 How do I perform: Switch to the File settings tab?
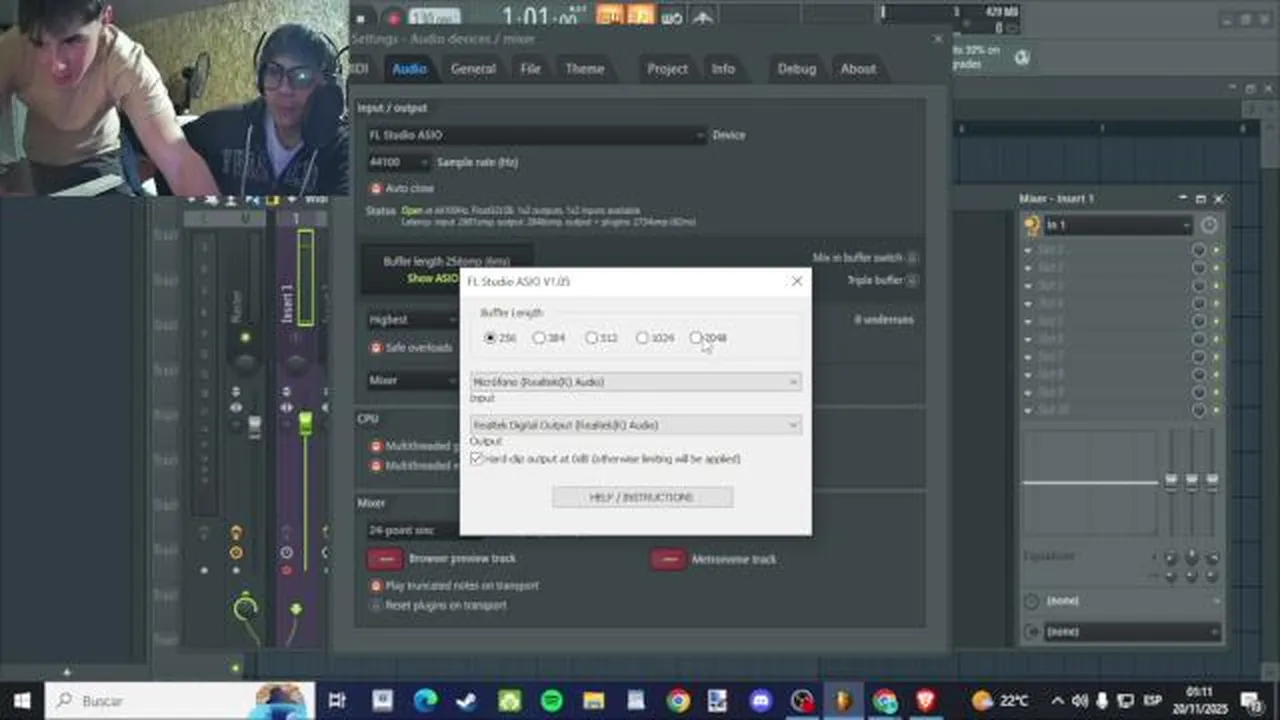coord(530,69)
